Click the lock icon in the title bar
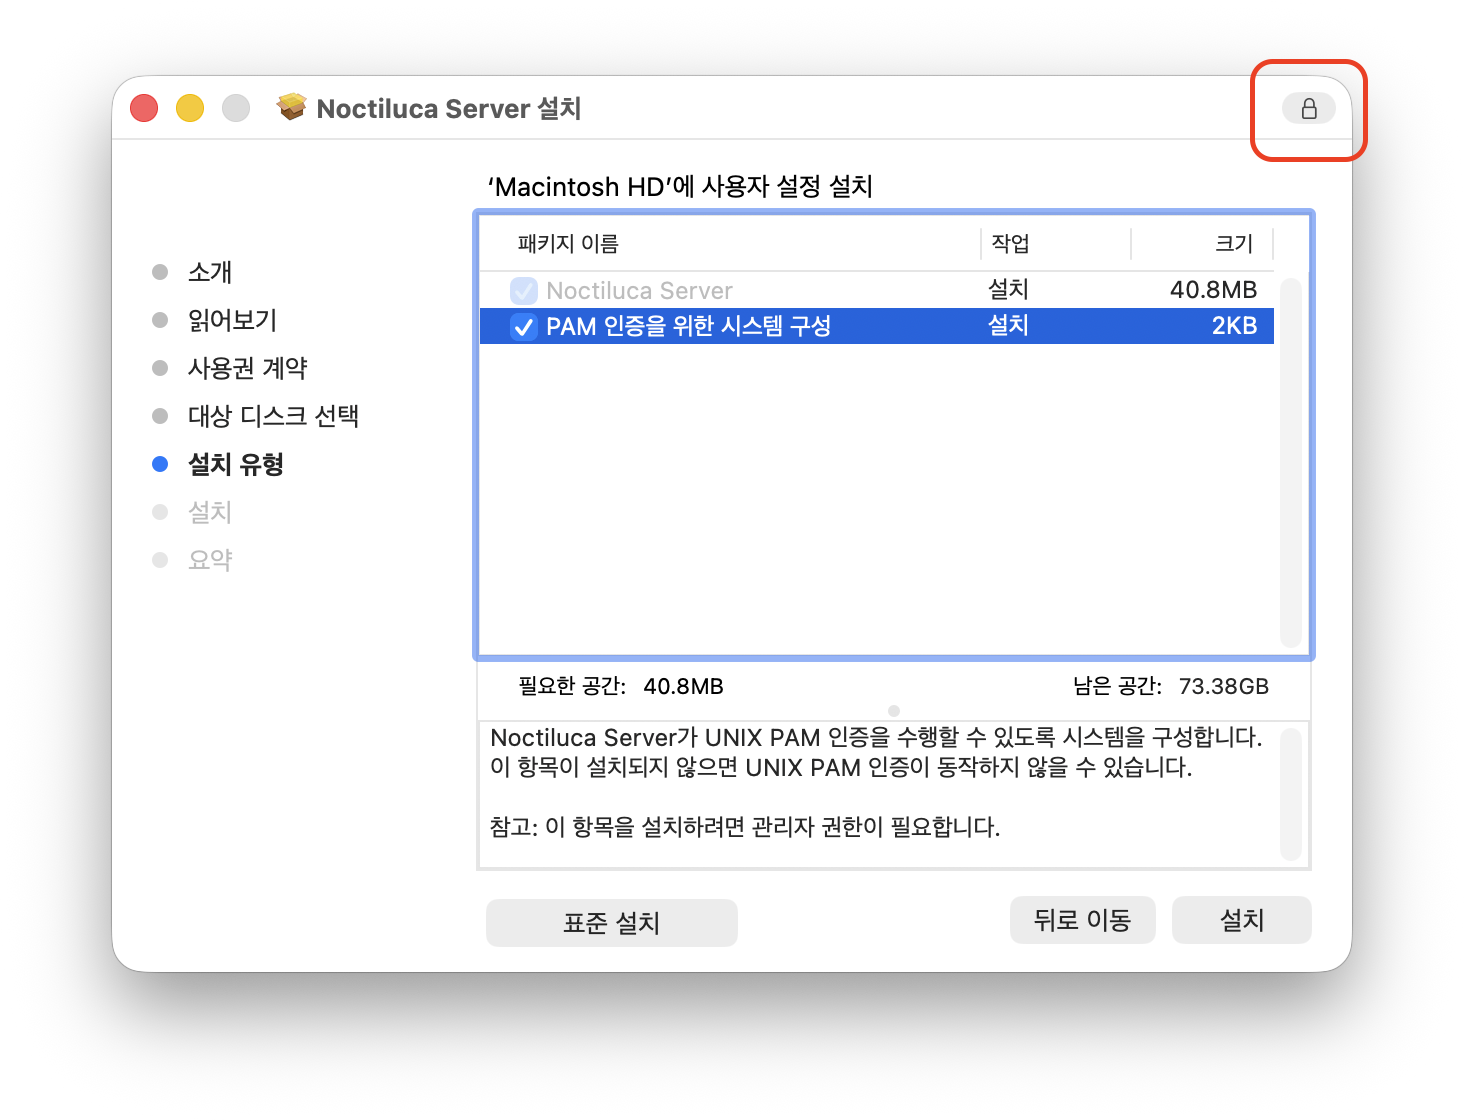The width and height of the screenshot is (1464, 1120). 1307,108
